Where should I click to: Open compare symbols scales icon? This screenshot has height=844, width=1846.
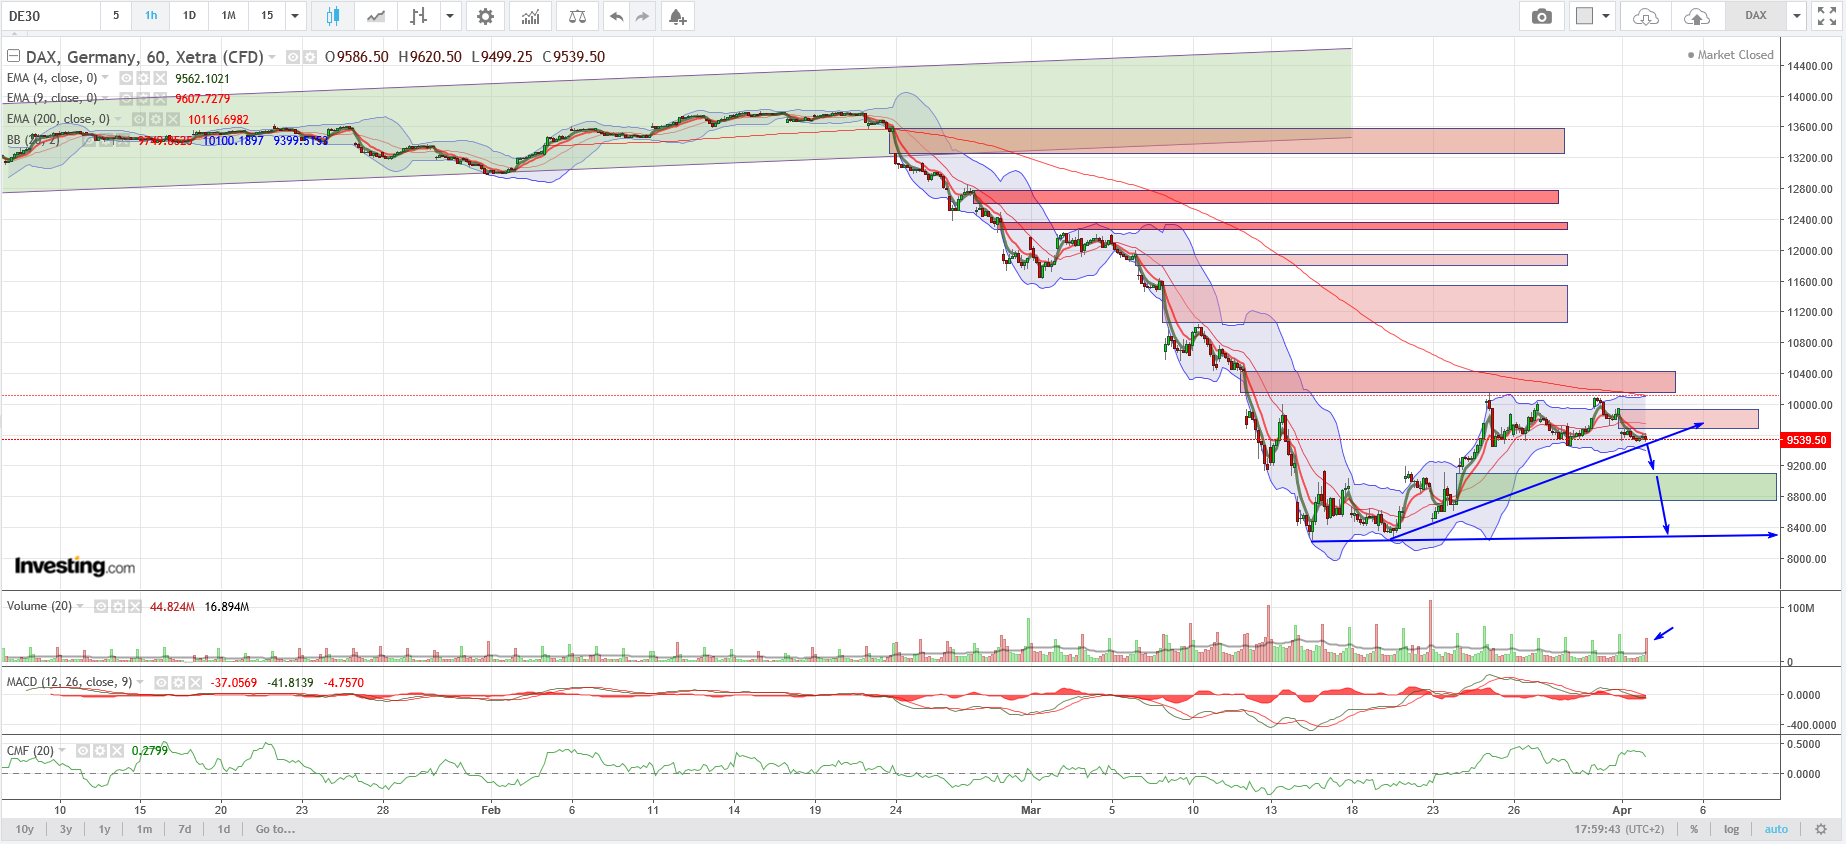tap(577, 16)
